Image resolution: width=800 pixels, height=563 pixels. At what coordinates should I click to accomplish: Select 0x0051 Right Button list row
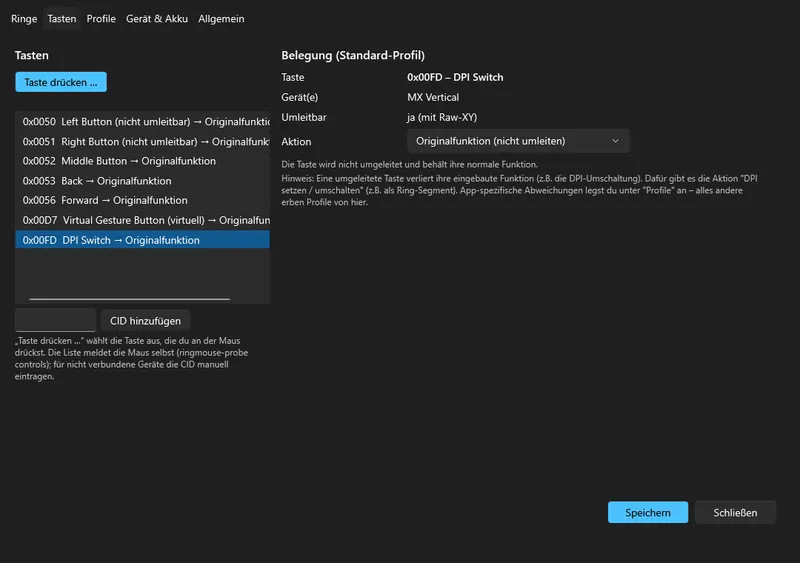coord(142,141)
